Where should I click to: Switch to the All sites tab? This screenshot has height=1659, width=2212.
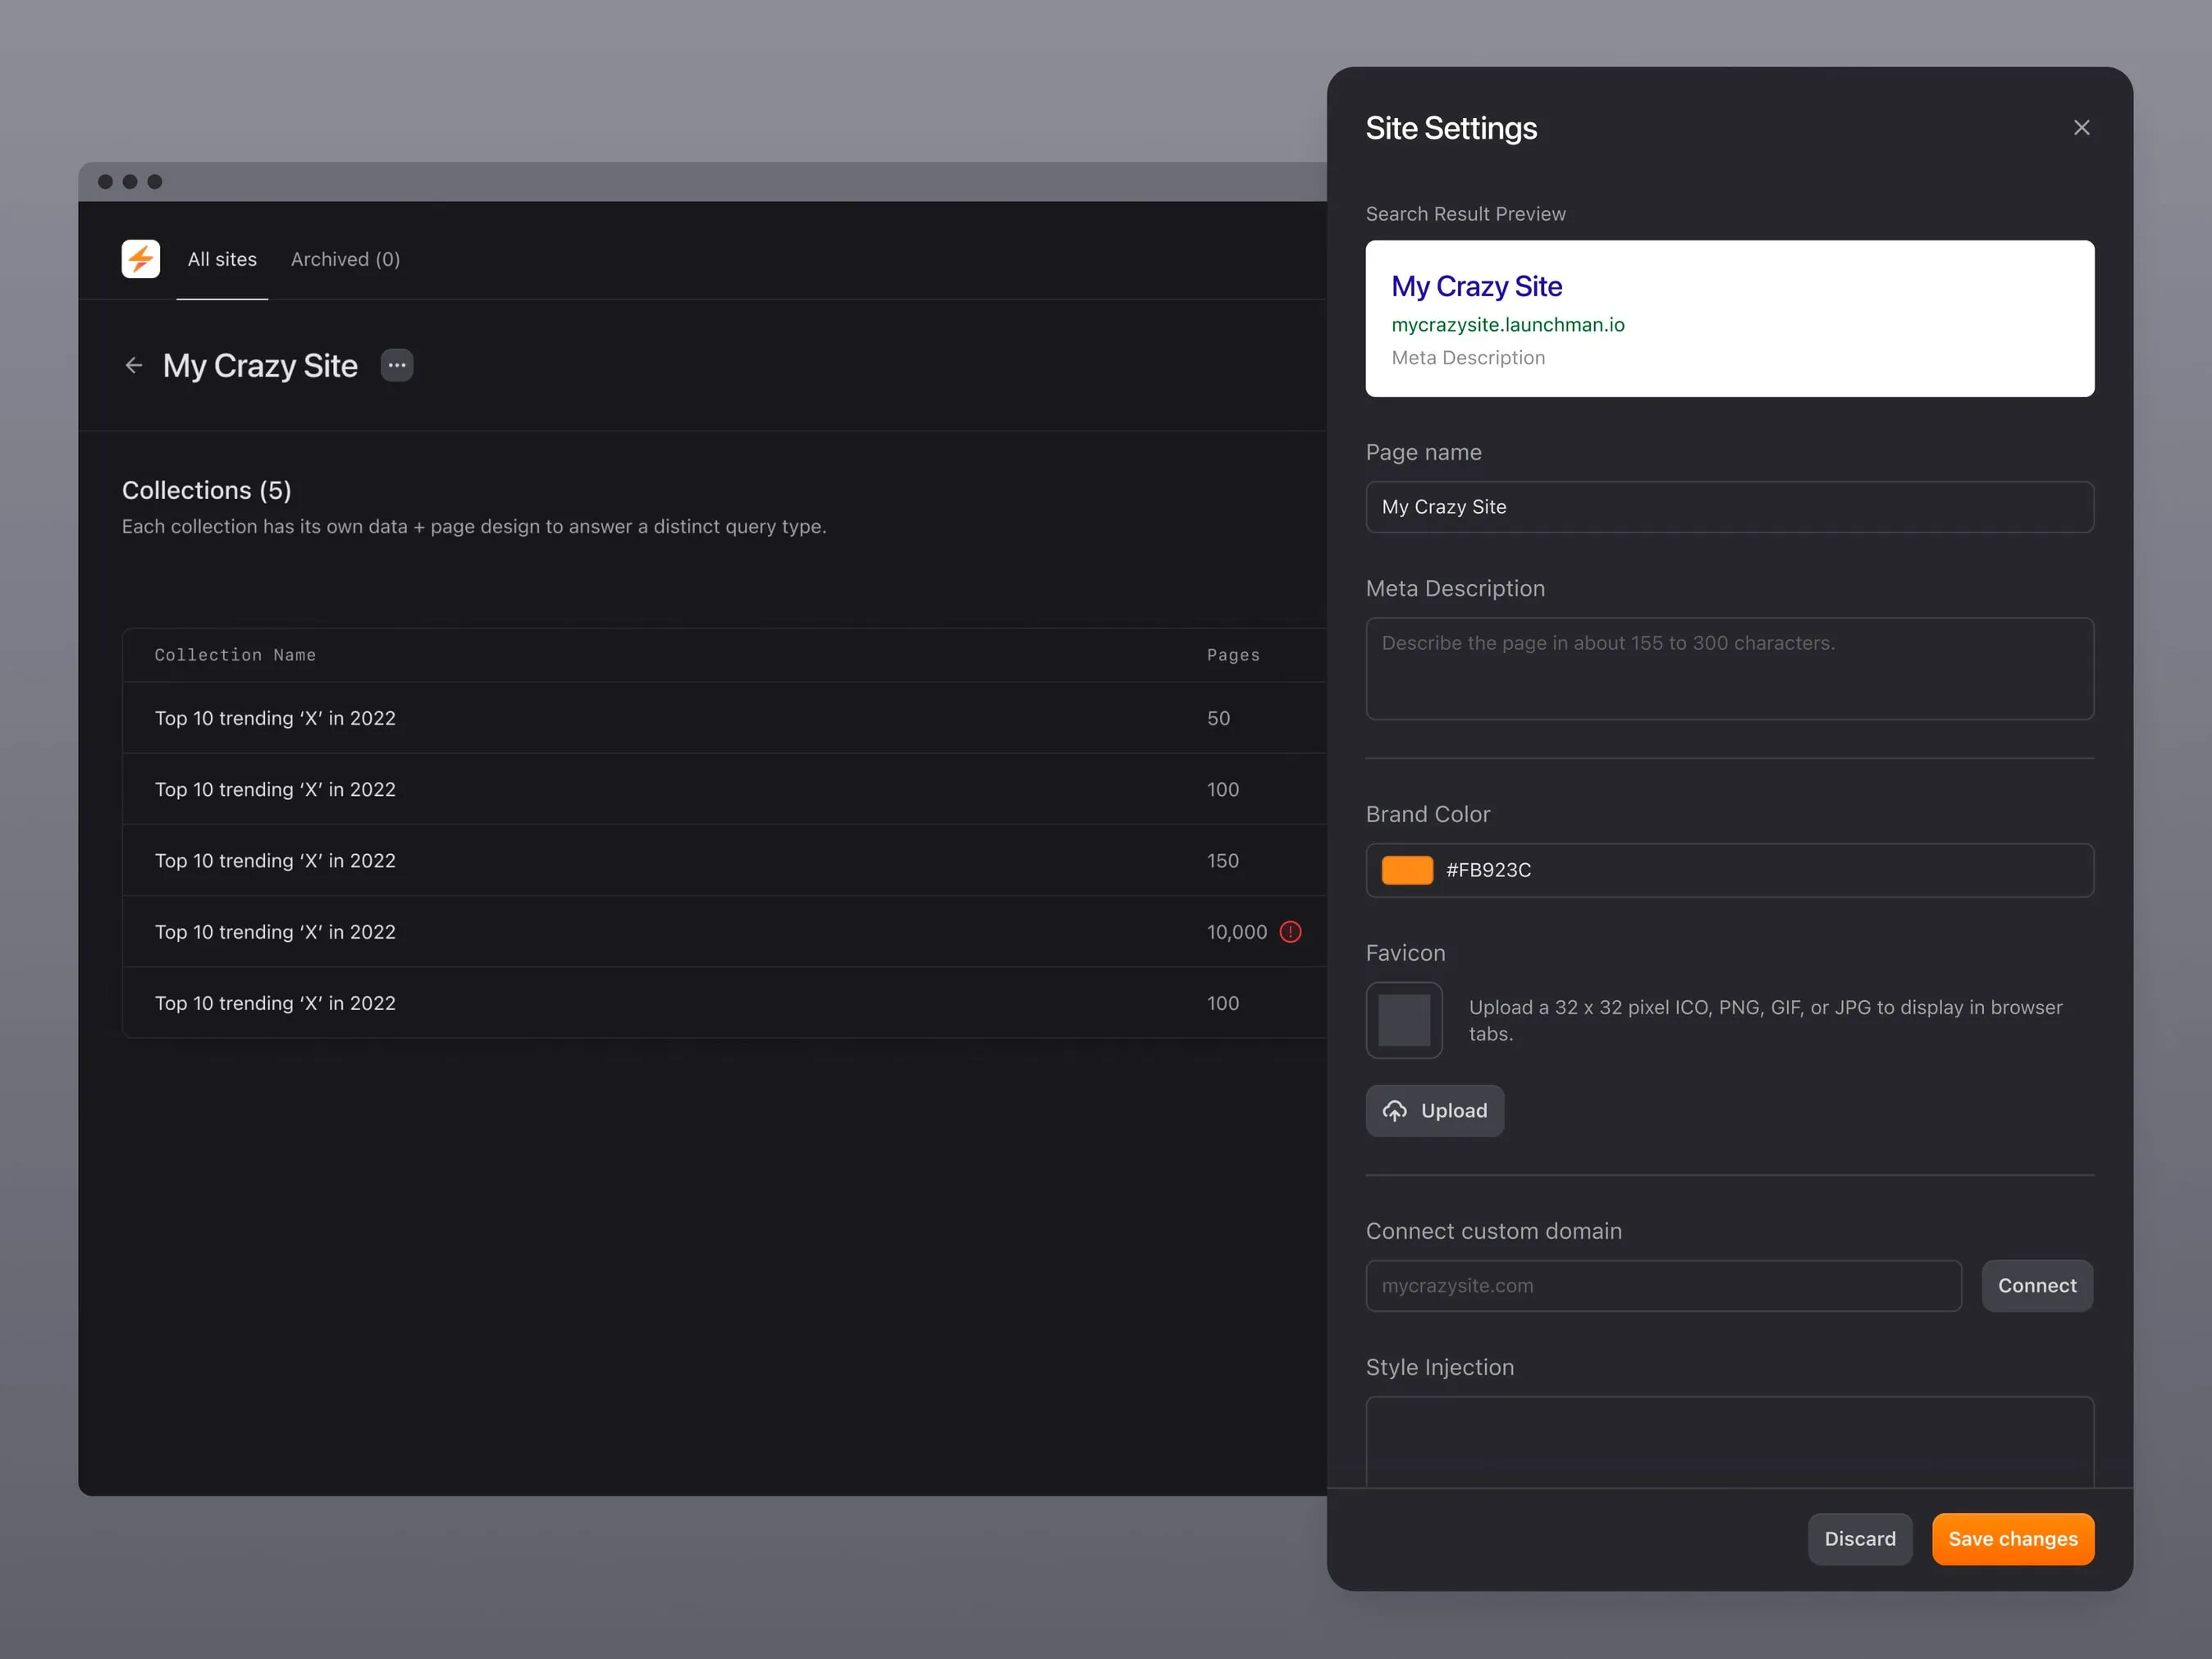222,260
